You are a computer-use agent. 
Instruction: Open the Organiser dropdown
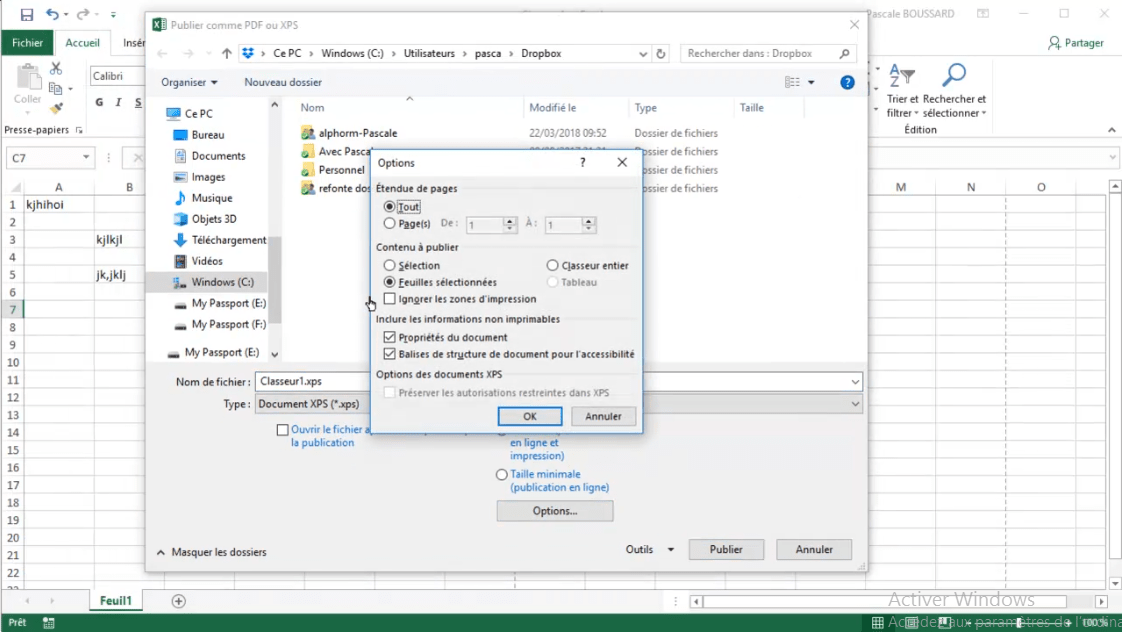(188, 82)
